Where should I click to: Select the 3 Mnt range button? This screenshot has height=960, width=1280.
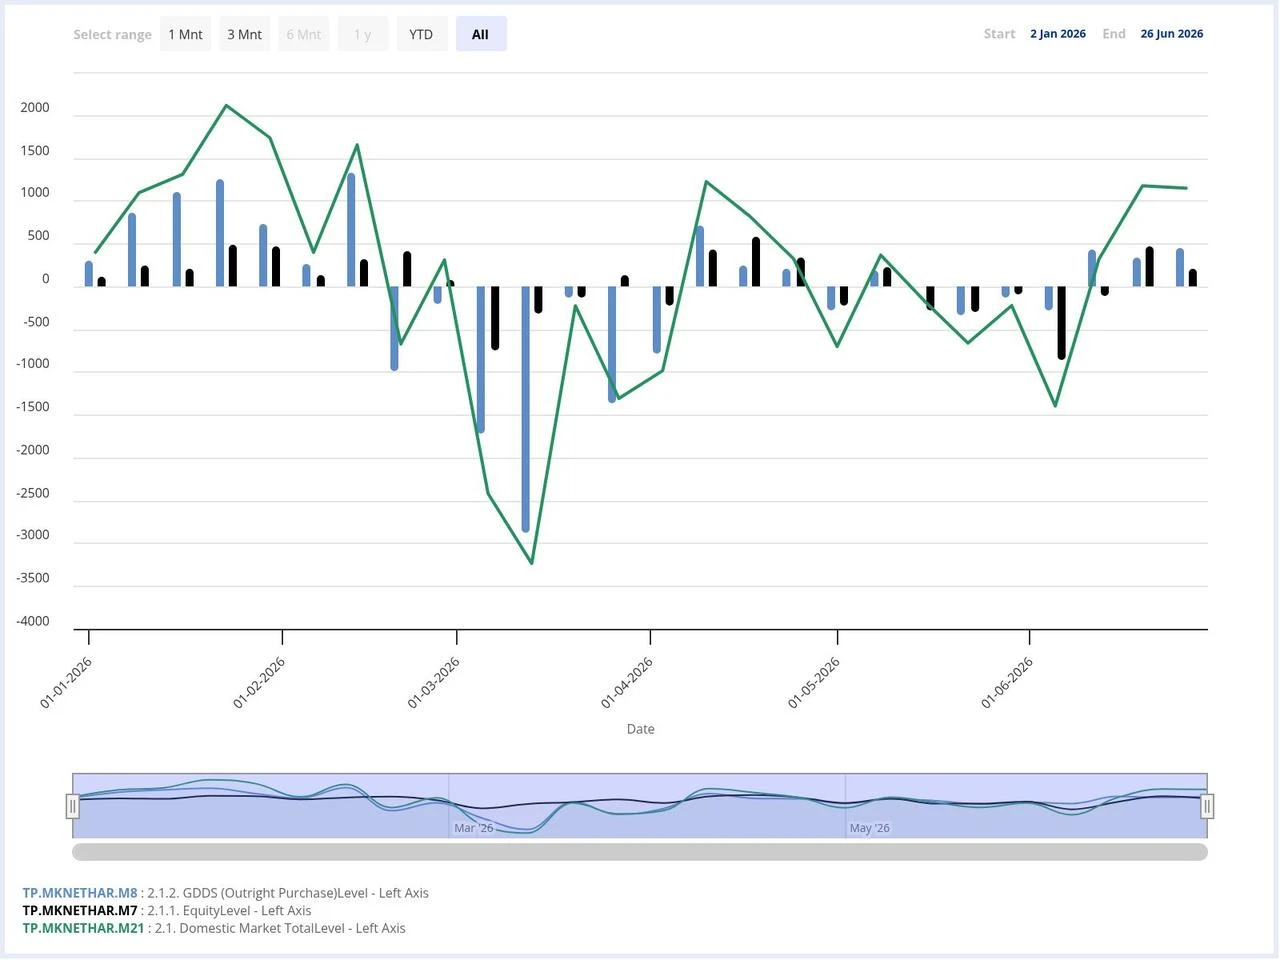click(244, 34)
